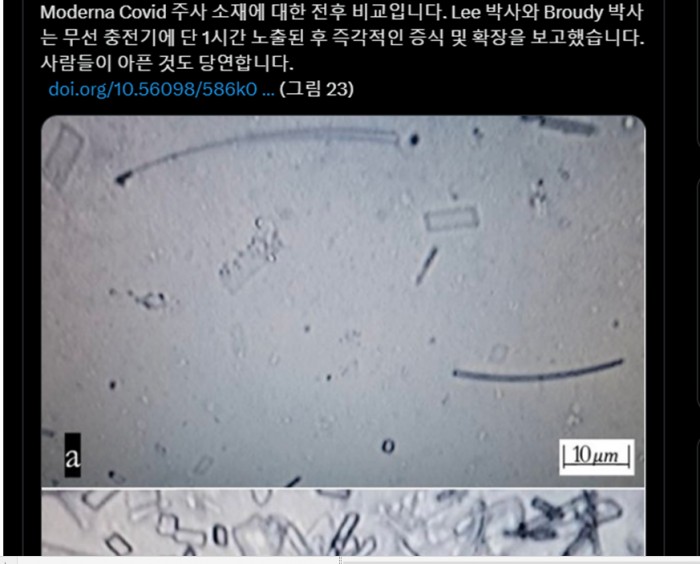
Task: Click the sentence '사람들이 아픈 것도 당연합니다.'
Action: coord(167,63)
